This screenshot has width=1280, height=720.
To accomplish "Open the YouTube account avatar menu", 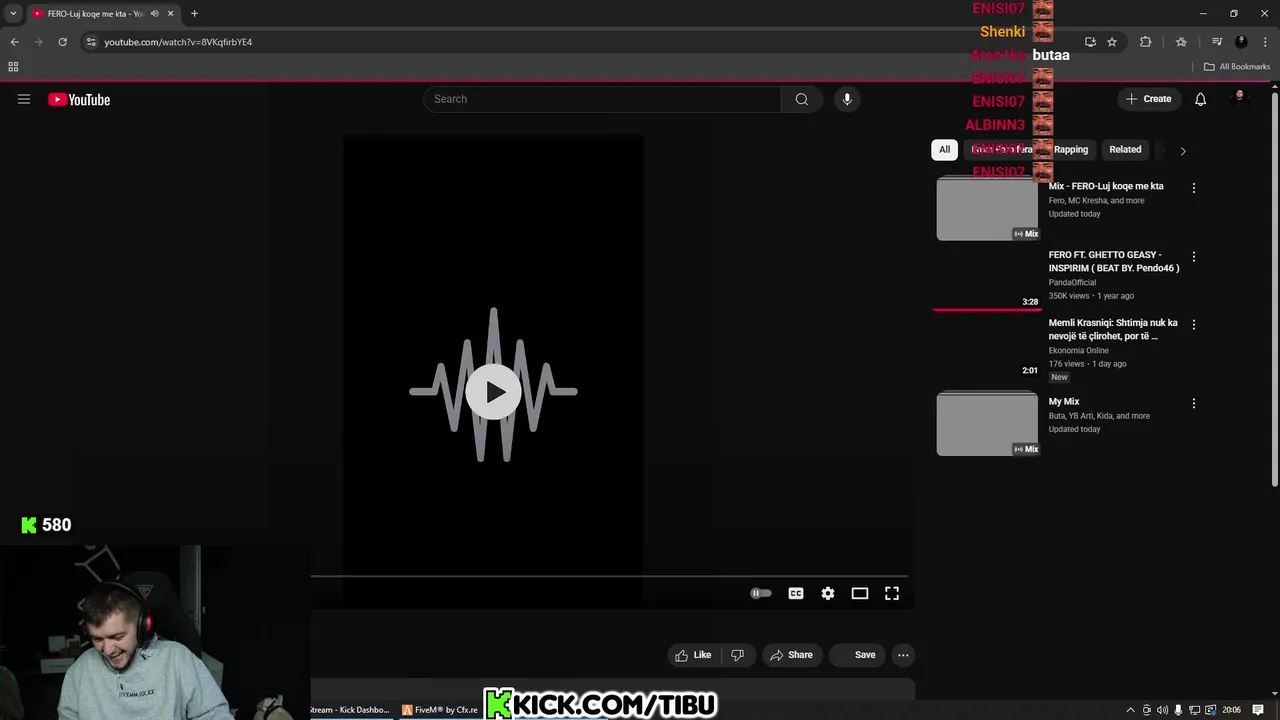I will [1240, 97].
